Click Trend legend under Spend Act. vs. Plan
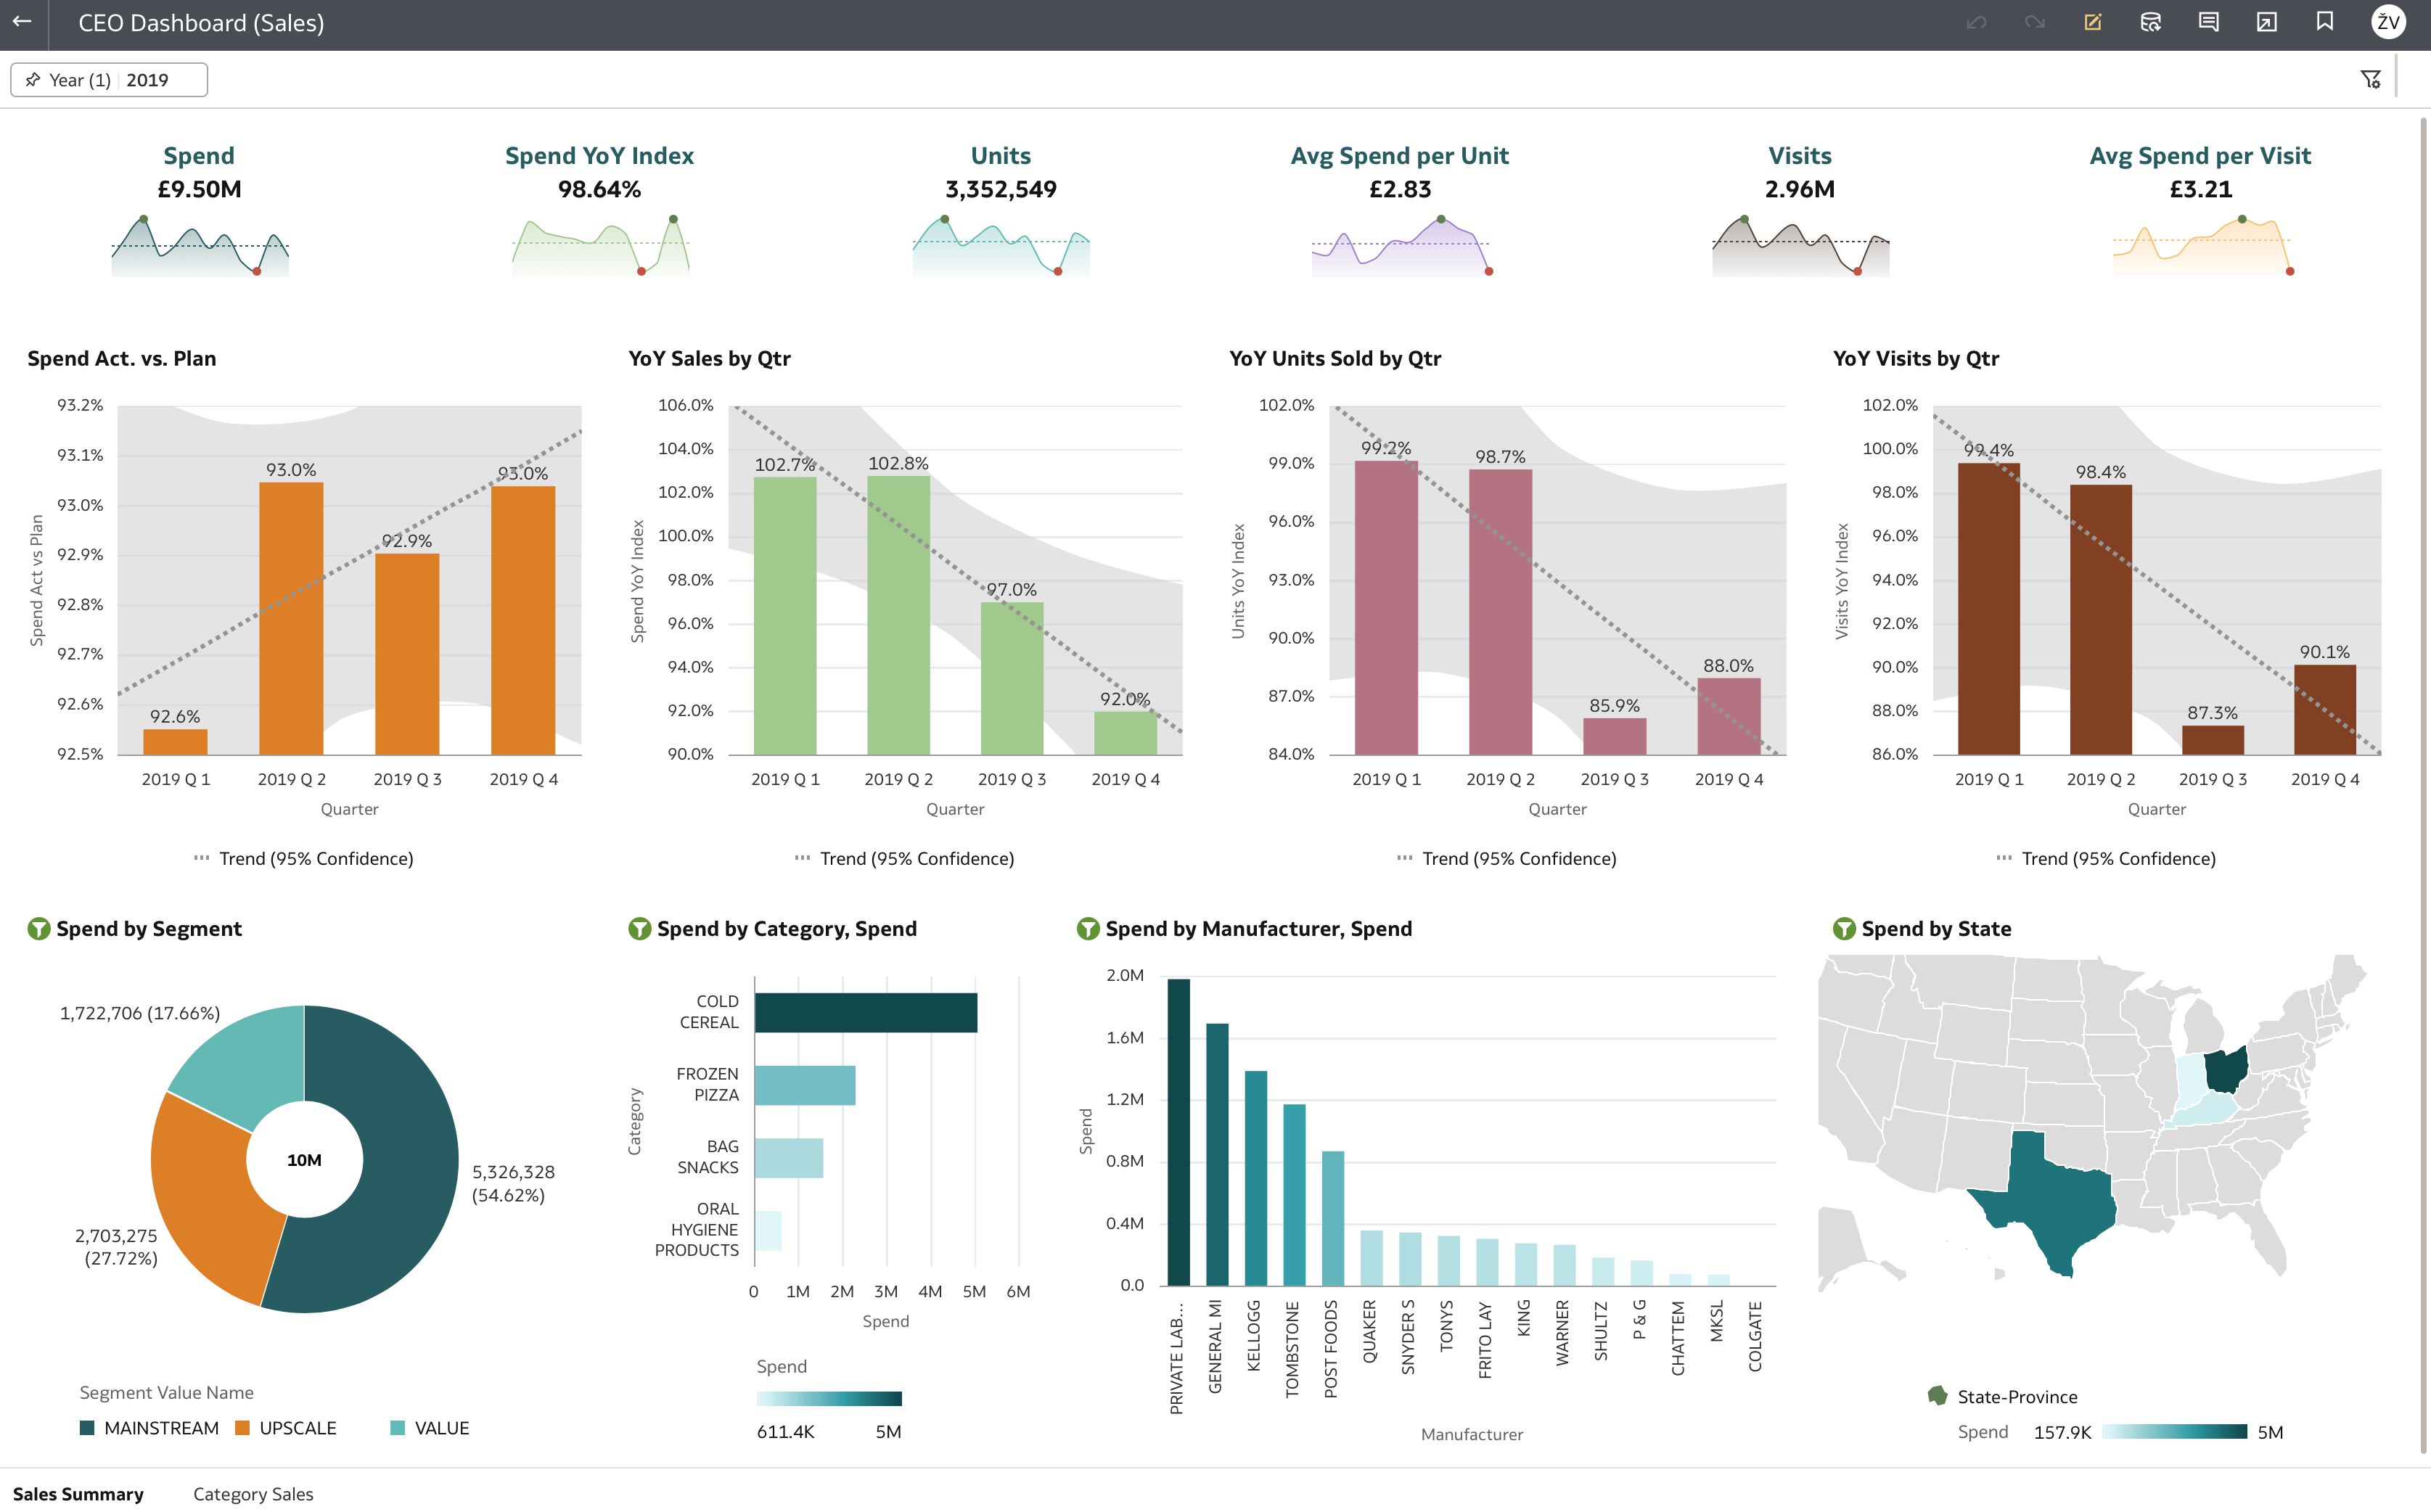 [303, 858]
